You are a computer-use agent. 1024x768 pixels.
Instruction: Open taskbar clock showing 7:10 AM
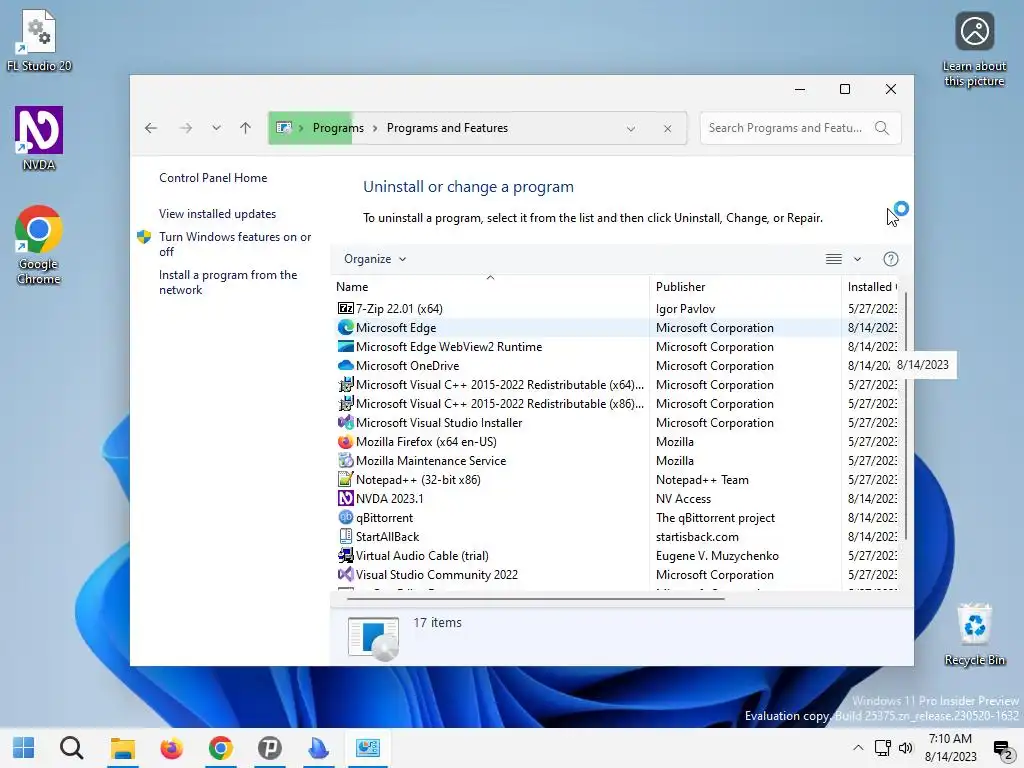click(950, 748)
